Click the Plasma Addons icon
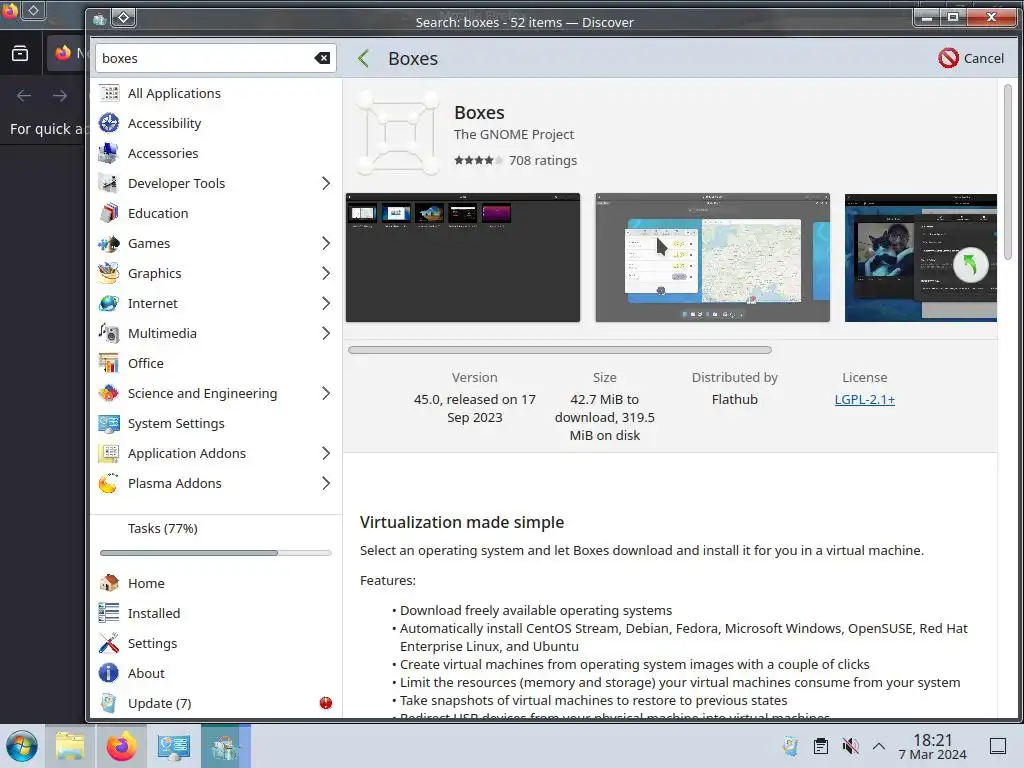This screenshot has height=768, width=1024. point(108,483)
